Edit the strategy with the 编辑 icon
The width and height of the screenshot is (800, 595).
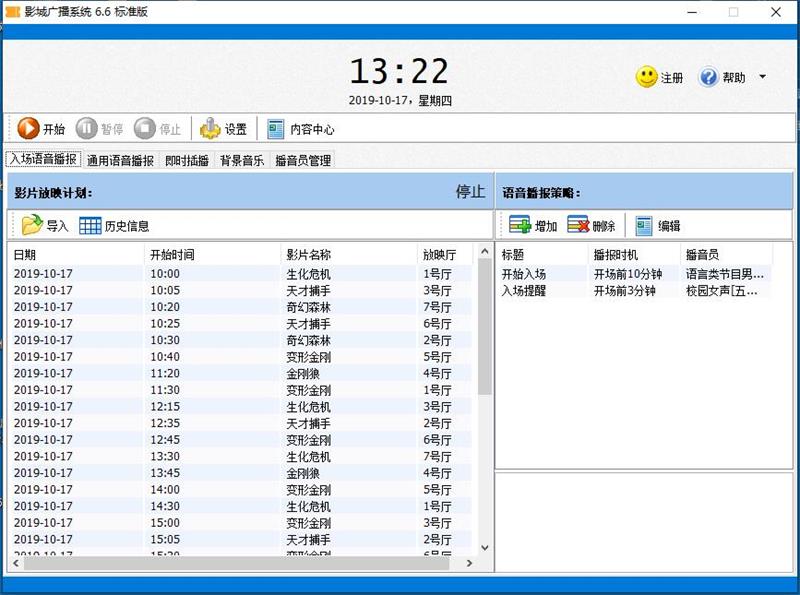pos(643,226)
